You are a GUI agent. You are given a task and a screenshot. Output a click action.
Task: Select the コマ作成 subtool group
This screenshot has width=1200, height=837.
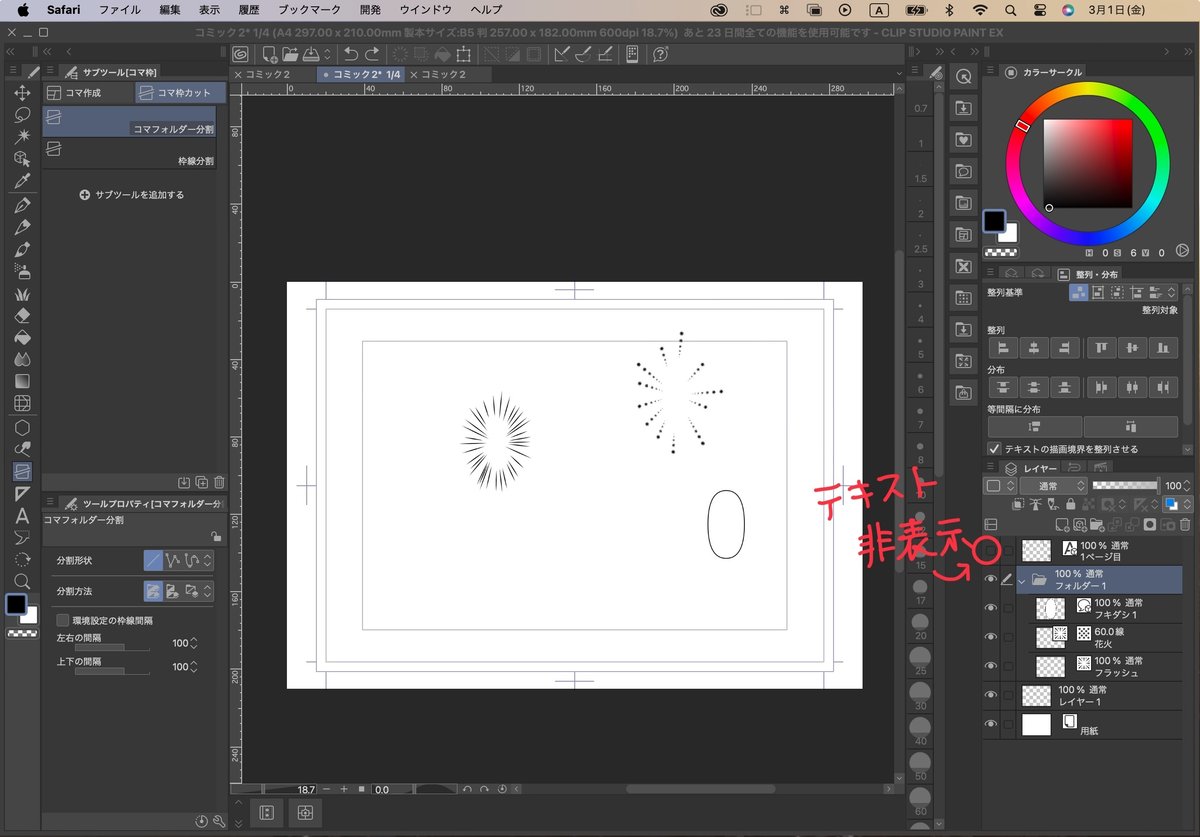pos(85,92)
